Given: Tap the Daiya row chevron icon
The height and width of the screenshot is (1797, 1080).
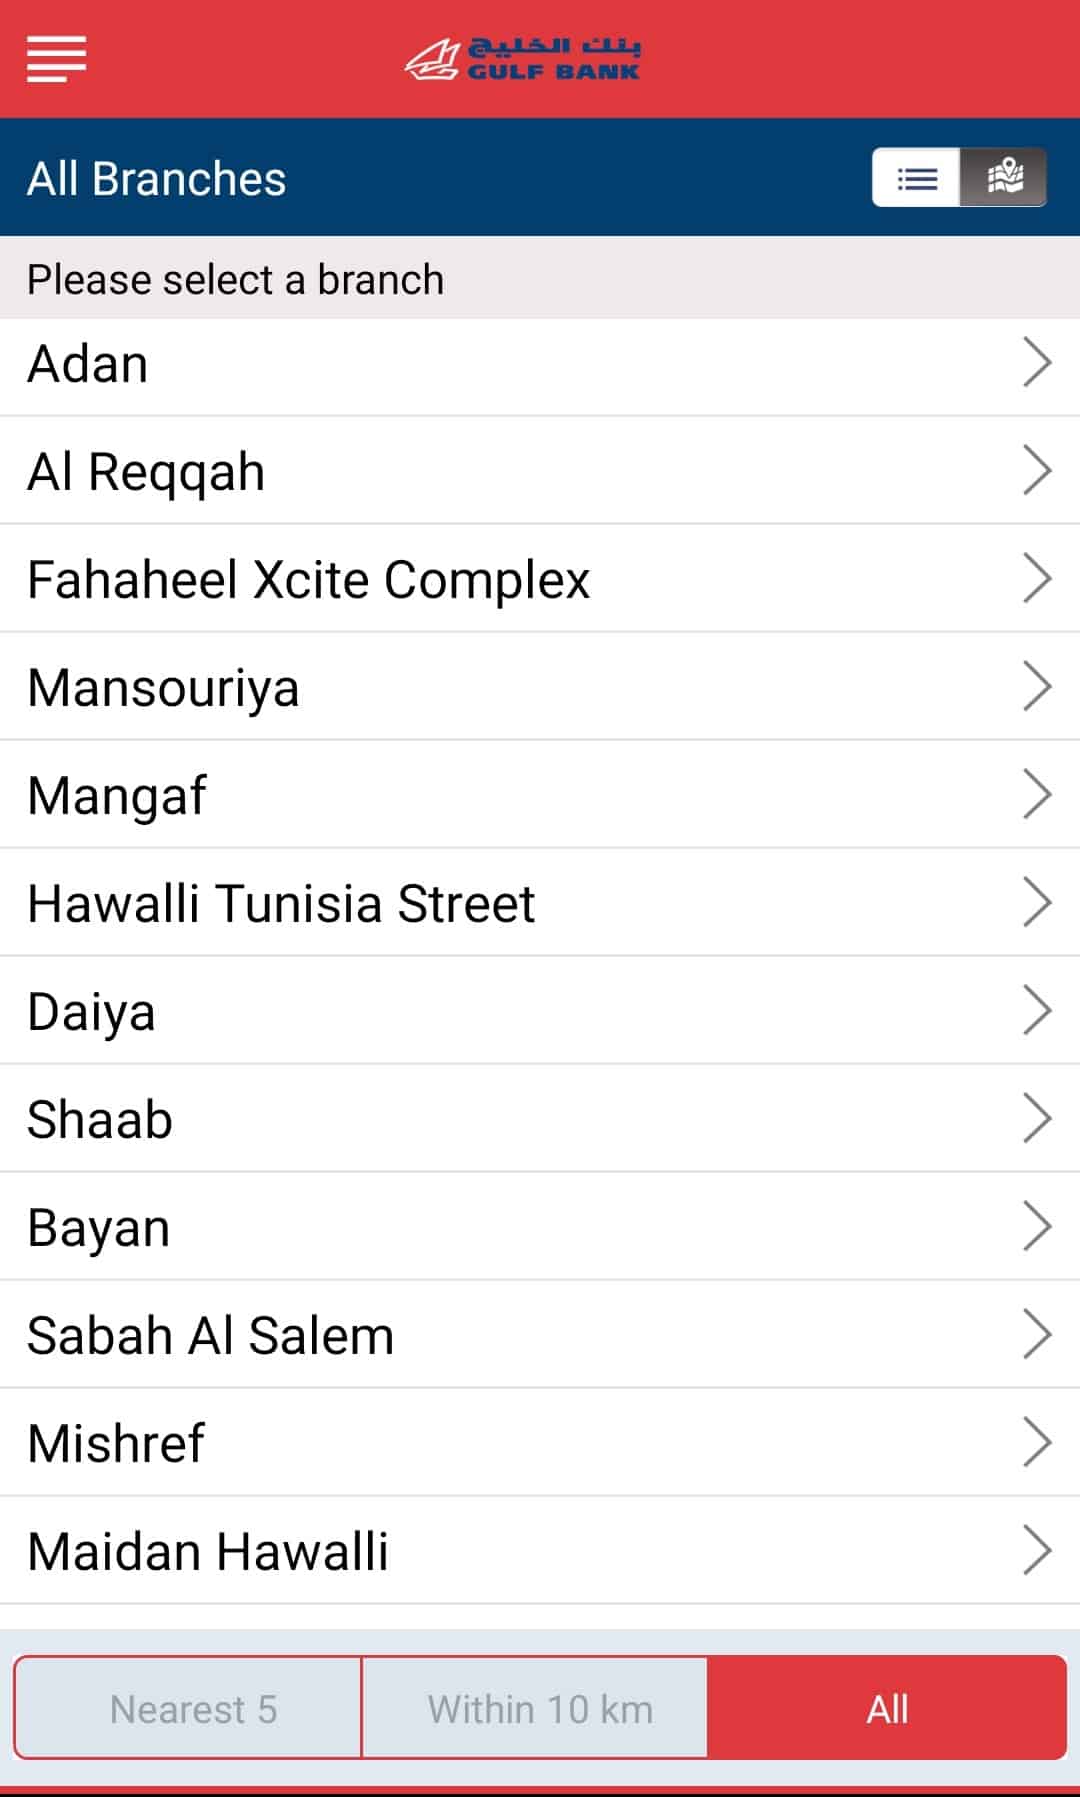Looking at the screenshot, I should click(x=1037, y=1010).
